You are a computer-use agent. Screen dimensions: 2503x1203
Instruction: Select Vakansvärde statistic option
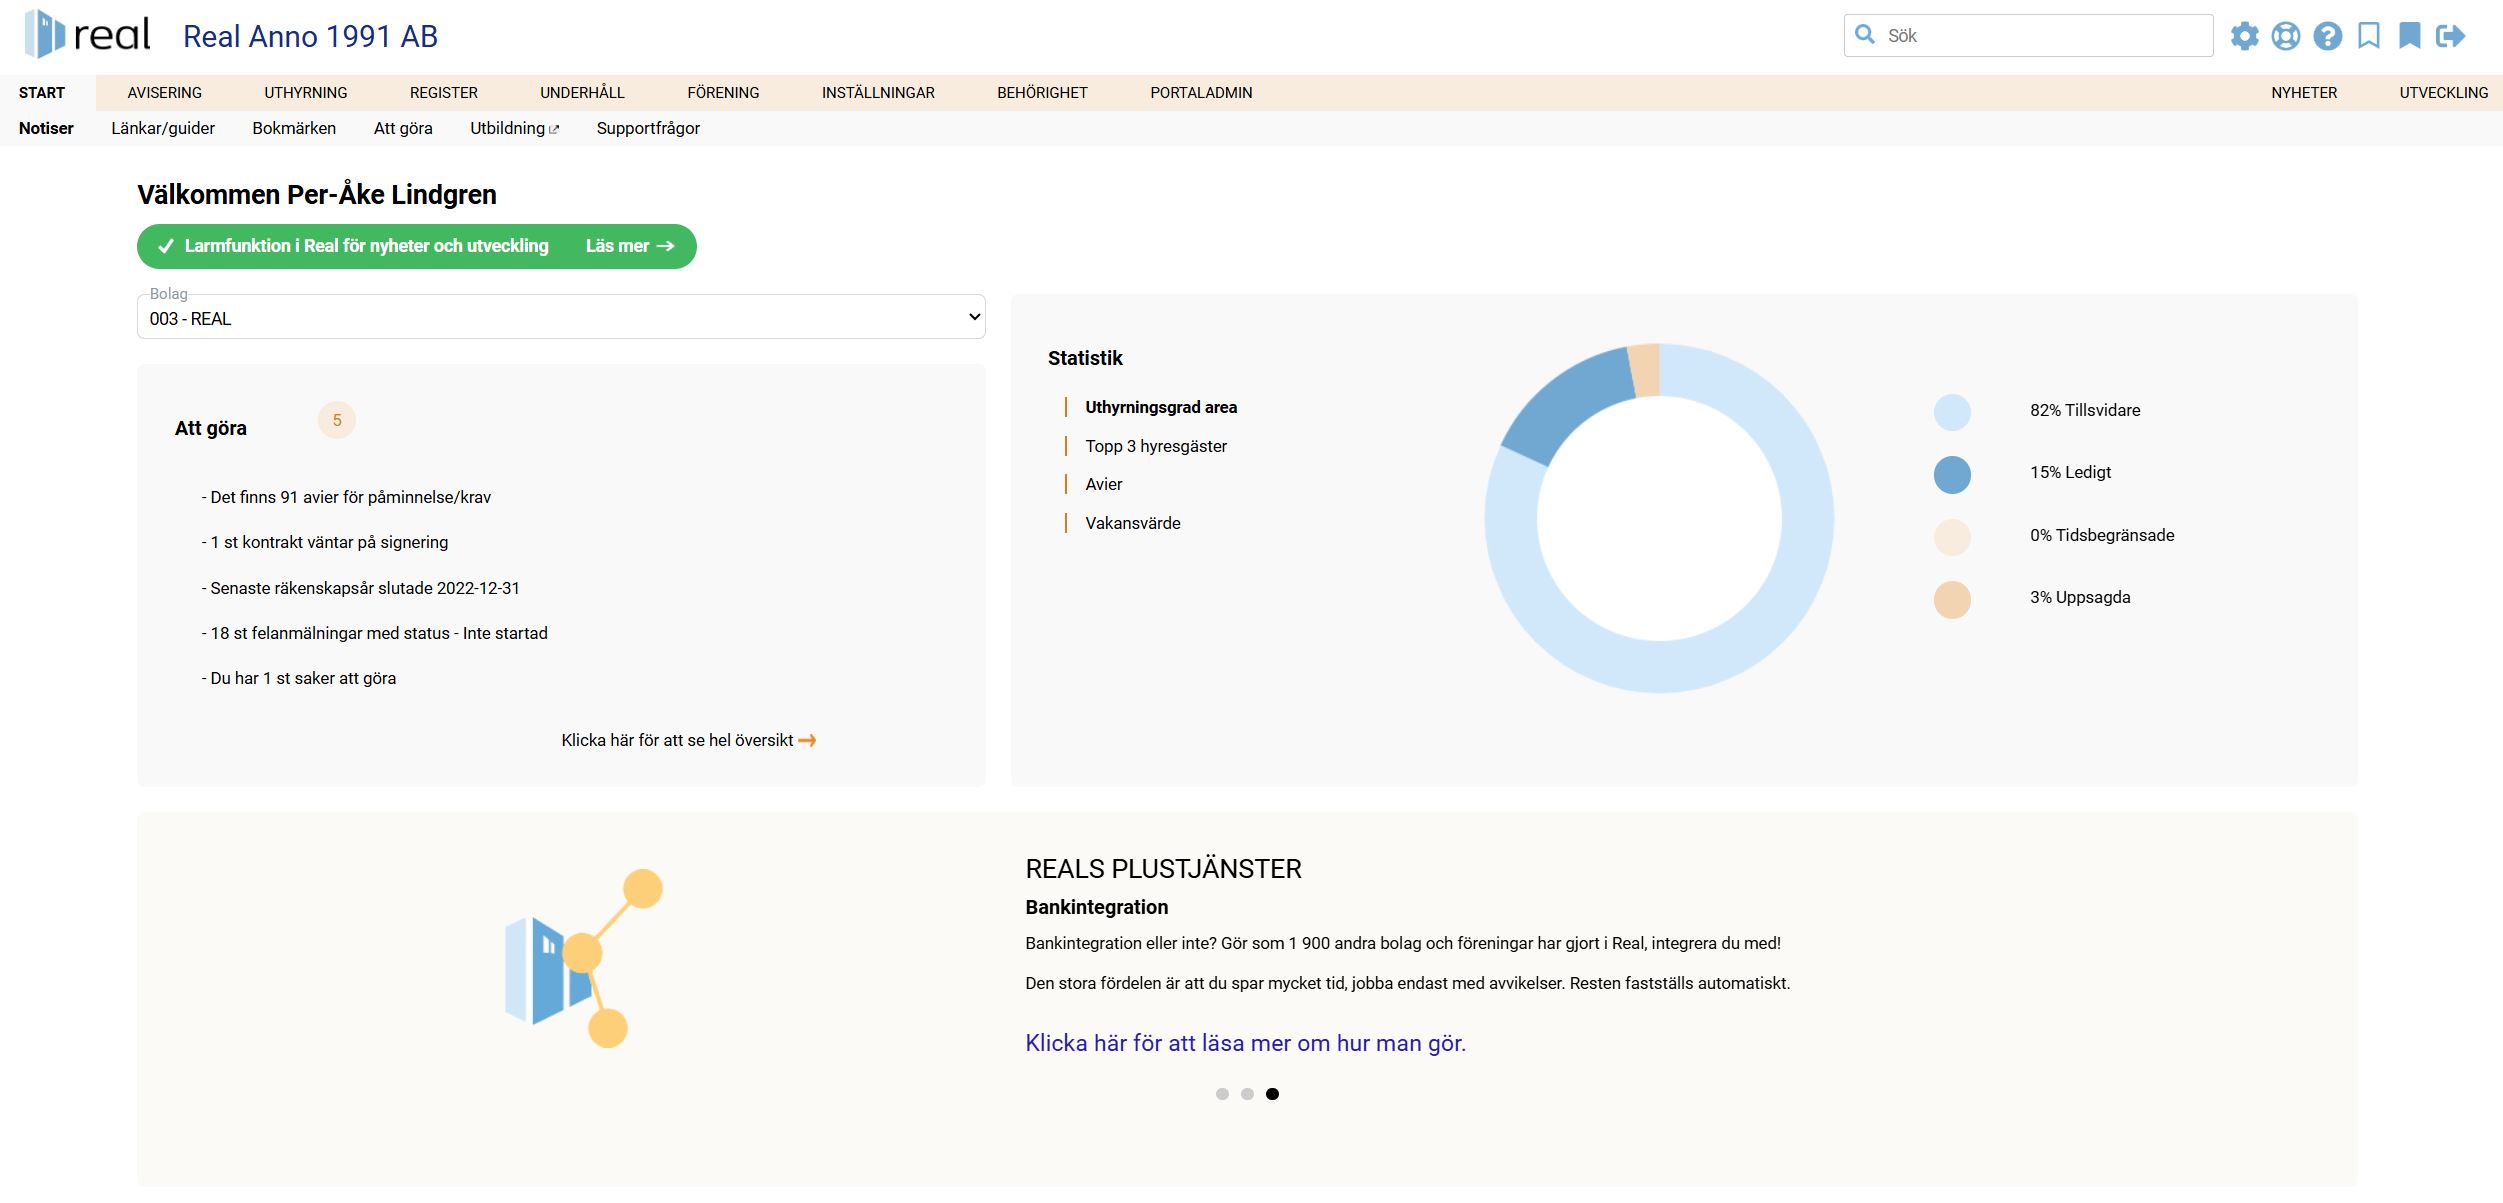(1132, 523)
